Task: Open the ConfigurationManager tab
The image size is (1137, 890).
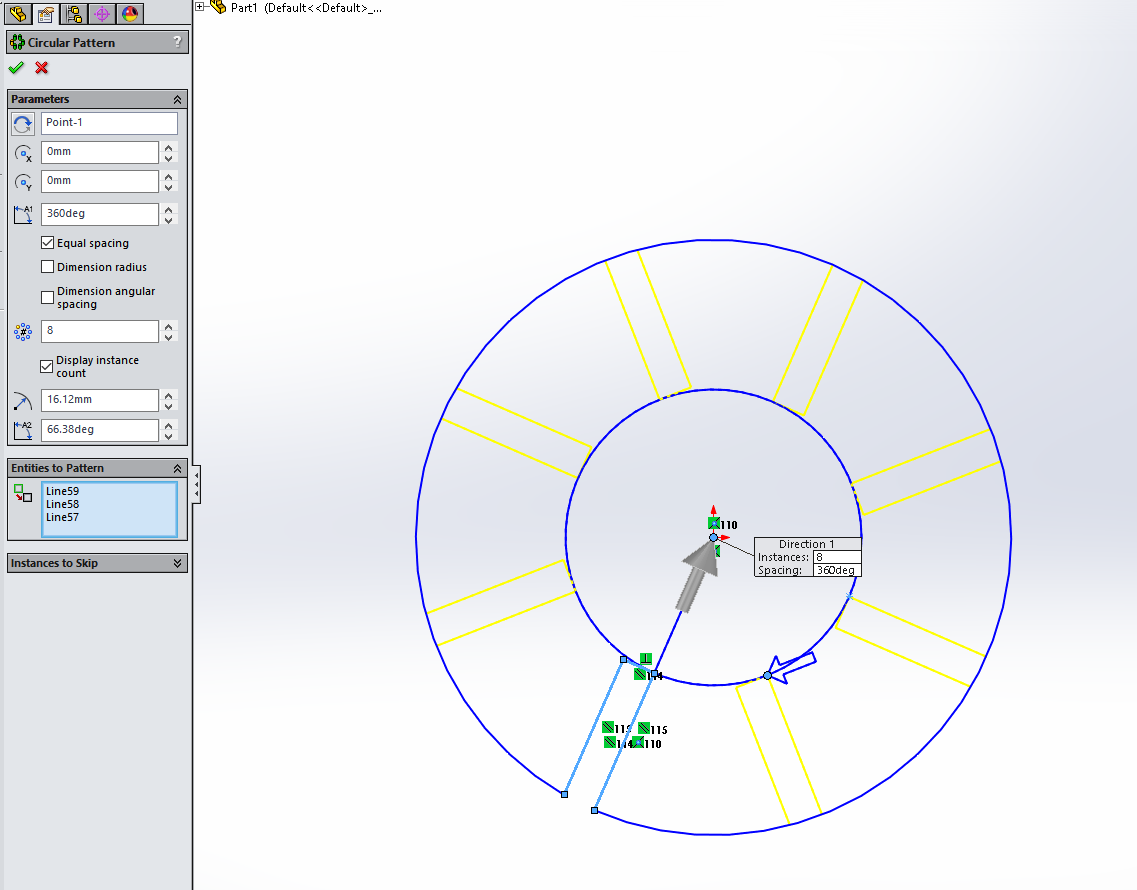Action: [x=74, y=14]
